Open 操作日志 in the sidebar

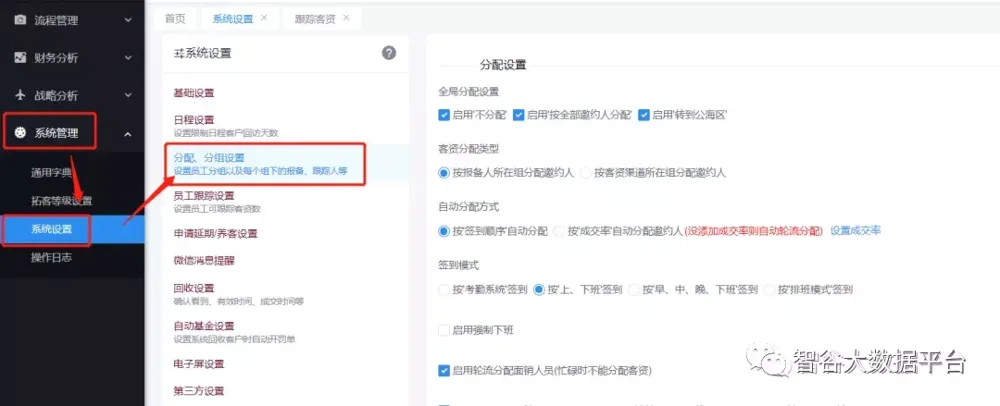coord(51,258)
